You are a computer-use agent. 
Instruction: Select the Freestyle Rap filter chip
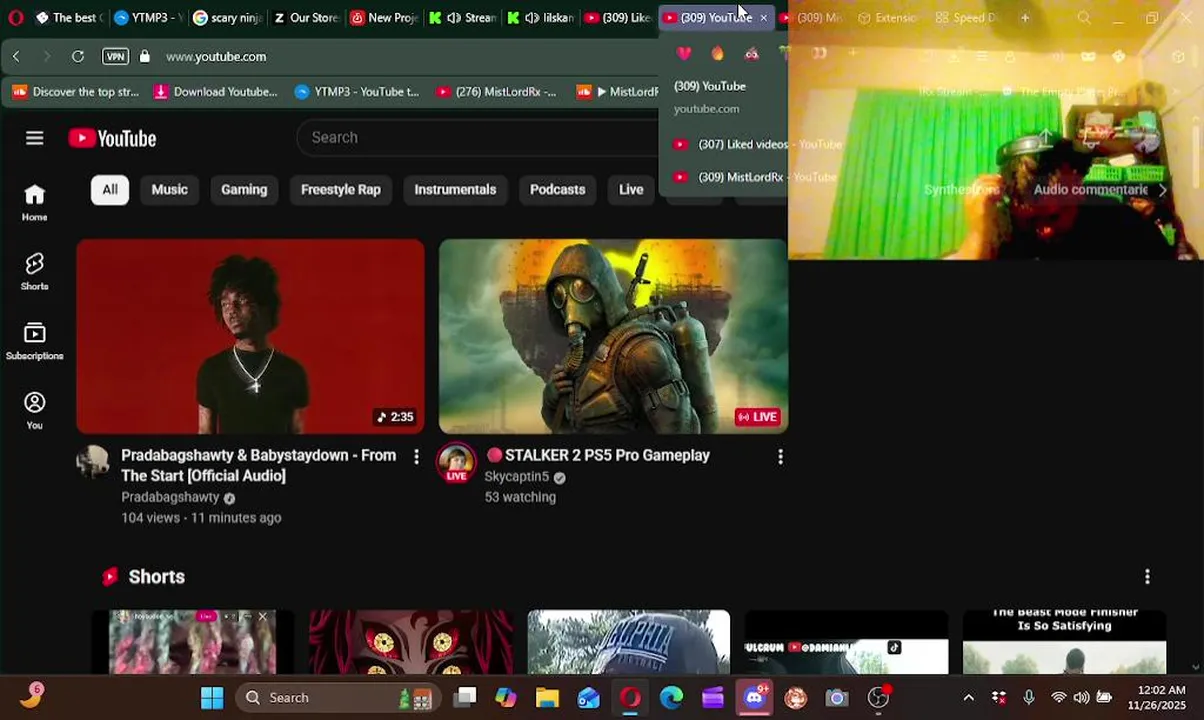coord(341,189)
